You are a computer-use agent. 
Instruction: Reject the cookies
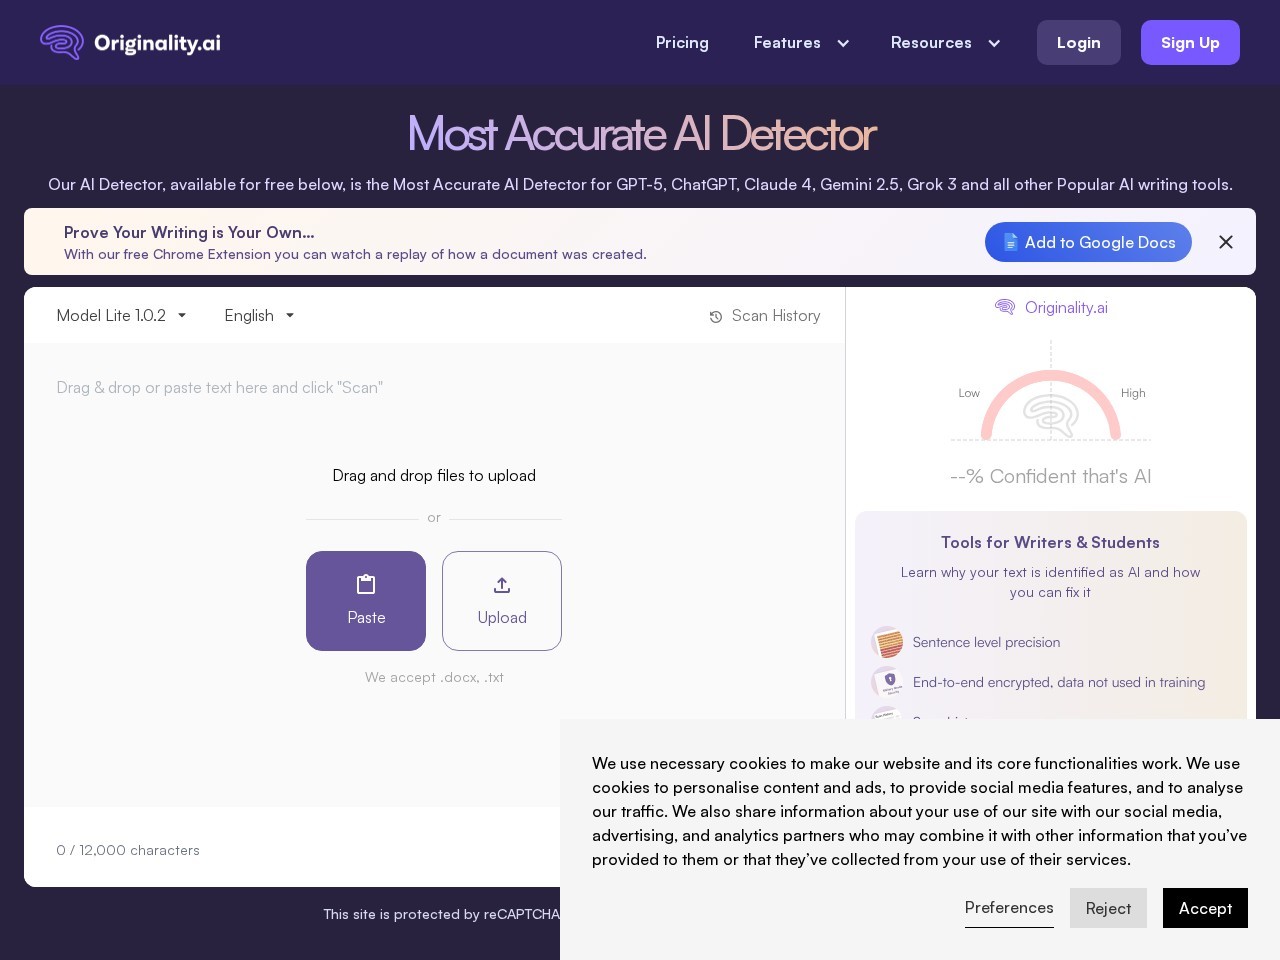pos(1108,908)
